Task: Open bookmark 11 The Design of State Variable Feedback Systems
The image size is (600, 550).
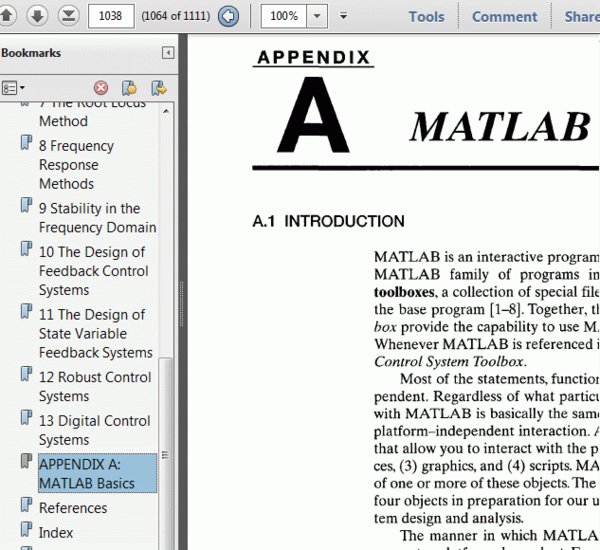Action: coord(96,333)
